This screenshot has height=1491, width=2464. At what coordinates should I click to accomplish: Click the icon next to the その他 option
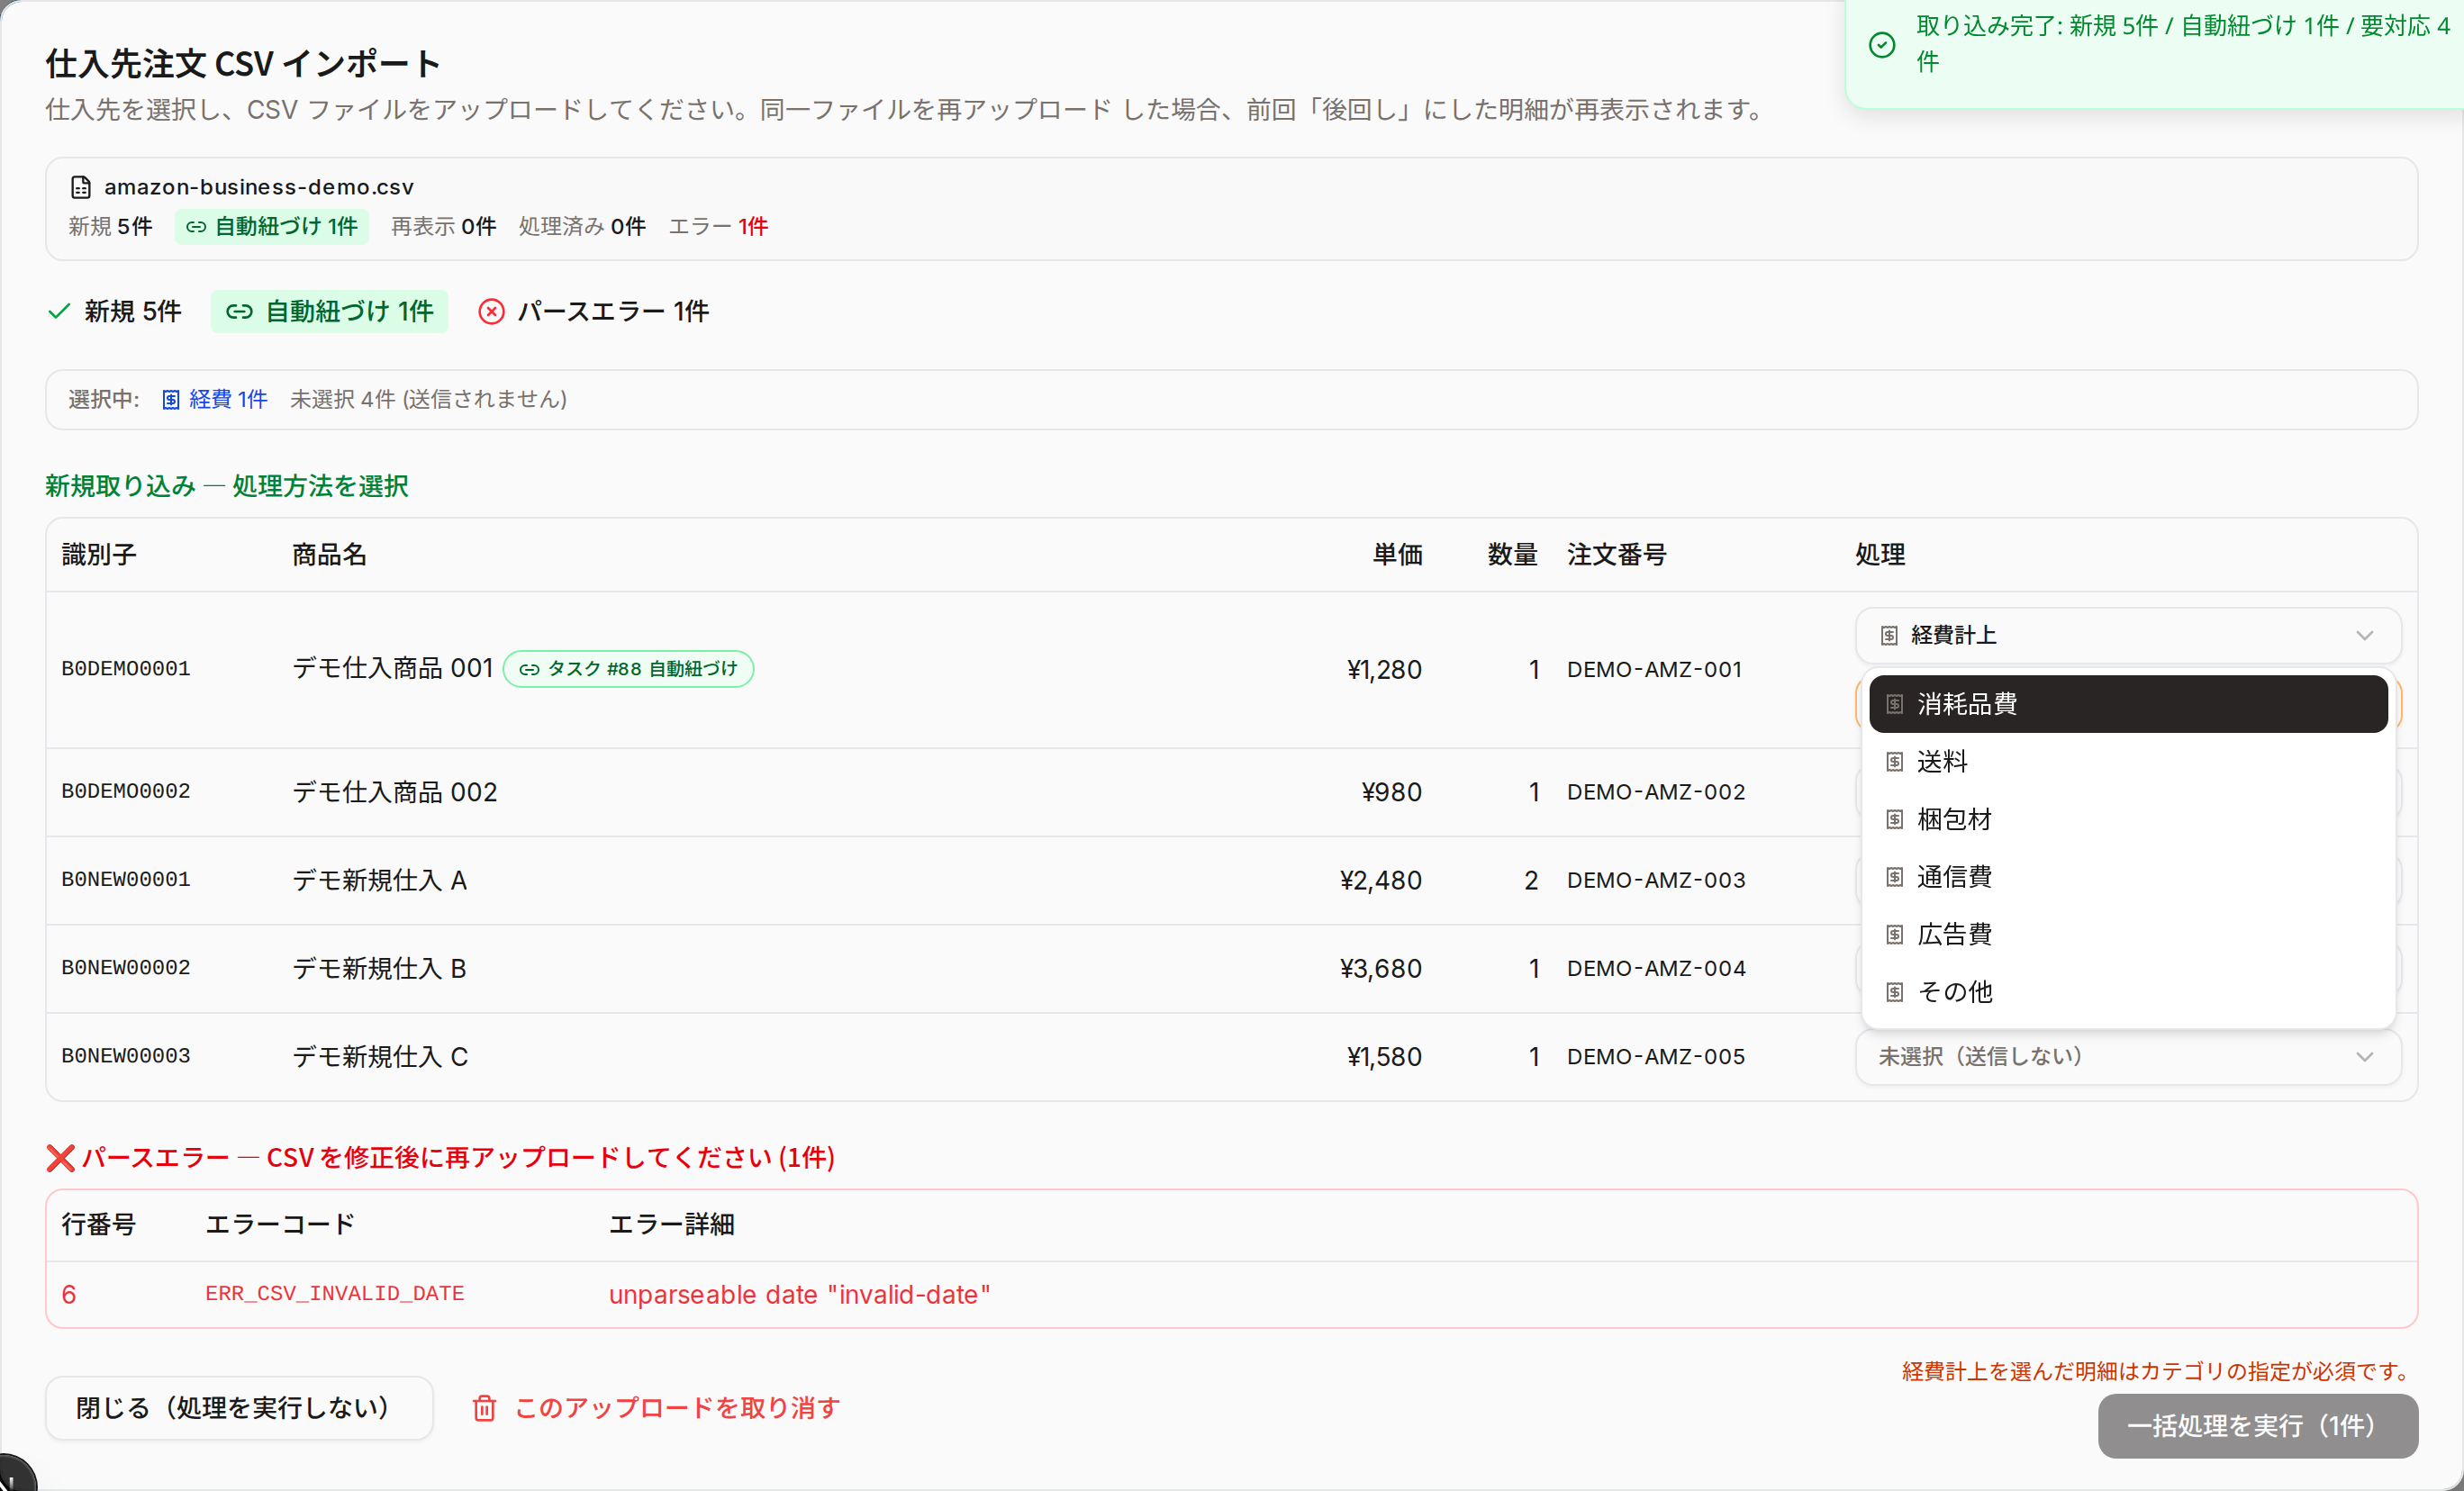coord(1894,992)
